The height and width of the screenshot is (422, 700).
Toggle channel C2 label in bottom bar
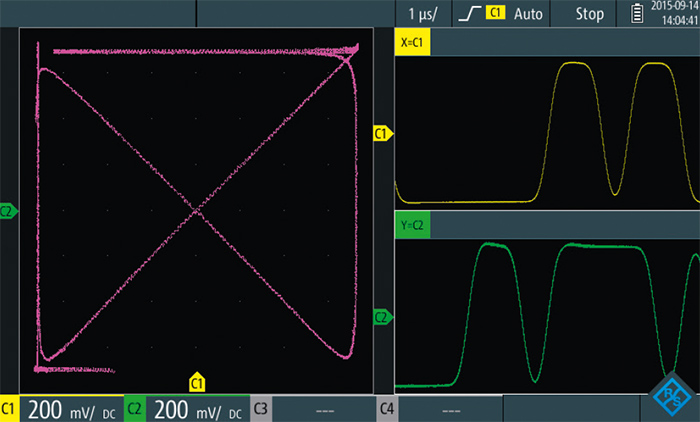point(135,409)
